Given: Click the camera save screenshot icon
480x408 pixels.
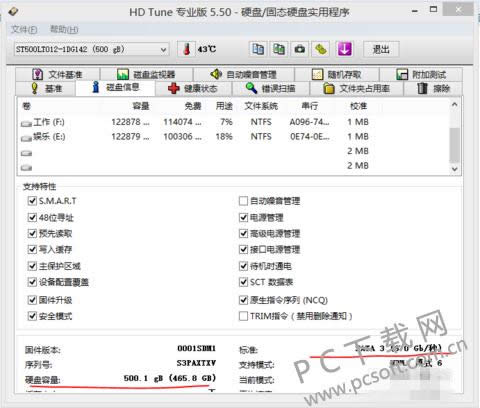Looking at the screenshot, I should (300, 49).
